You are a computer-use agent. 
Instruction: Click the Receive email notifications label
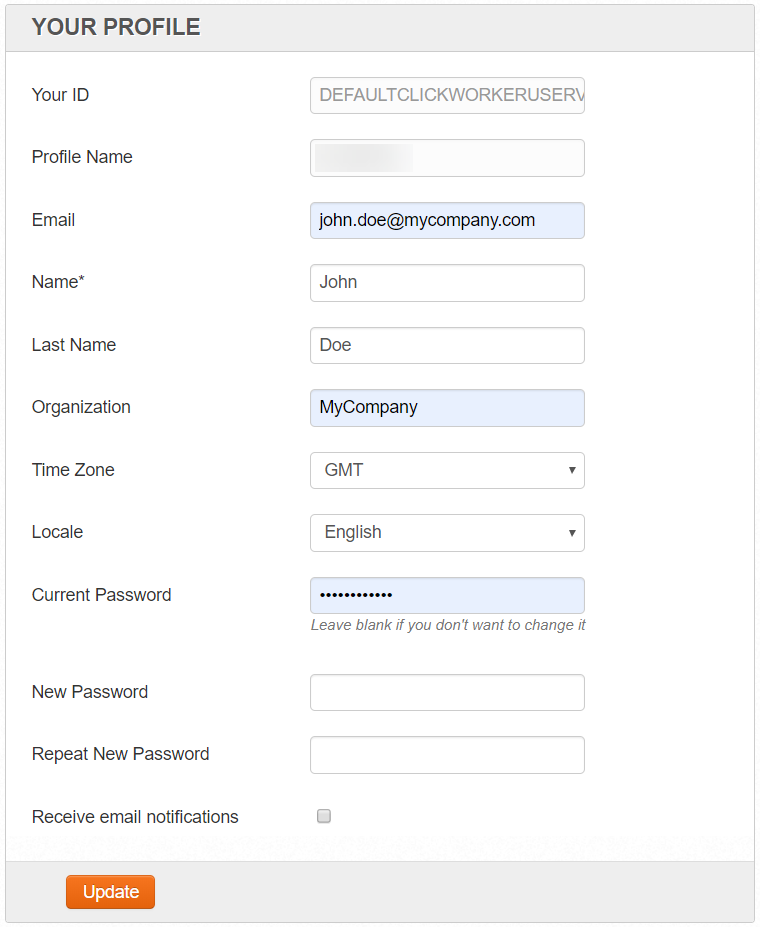pyautogui.click(x=135, y=817)
